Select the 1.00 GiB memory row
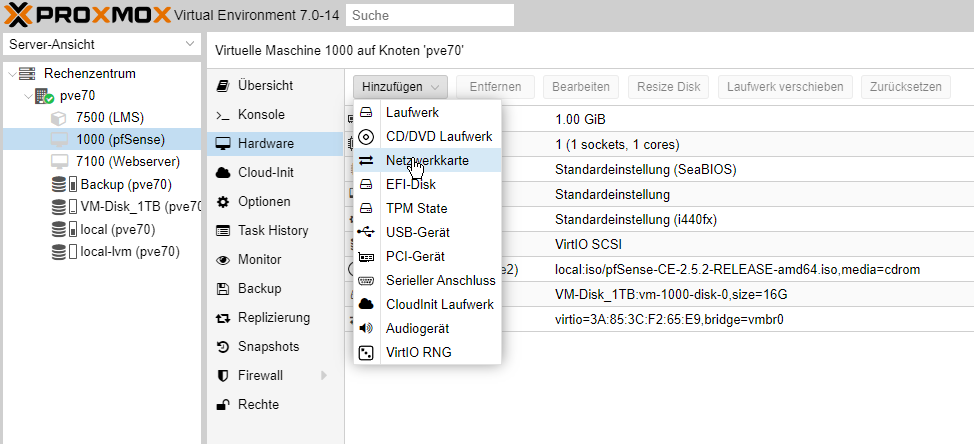Screen dimensions: 974x444 [x=659, y=119]
